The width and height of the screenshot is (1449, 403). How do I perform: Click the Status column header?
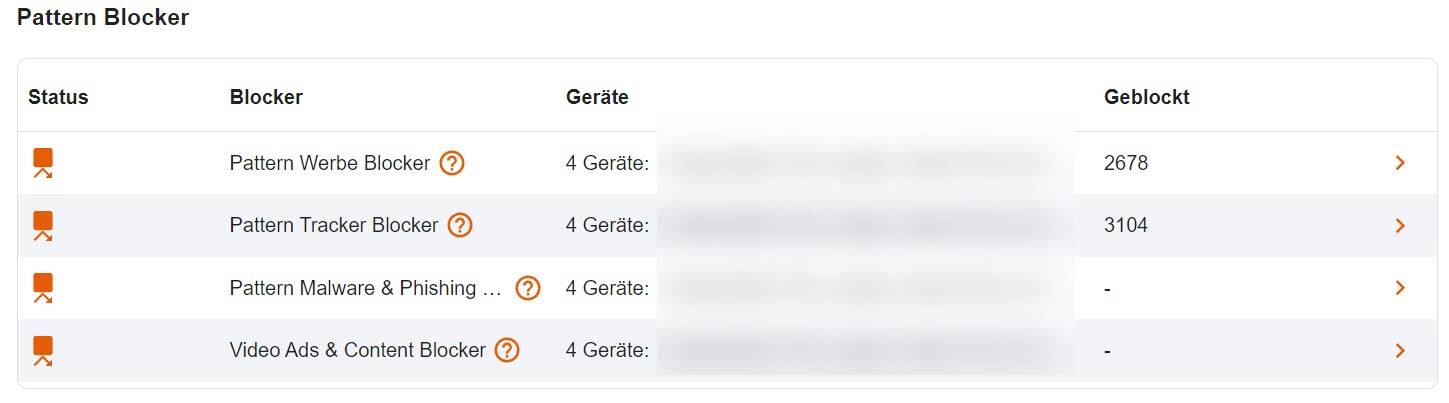[x=58, y=97]
